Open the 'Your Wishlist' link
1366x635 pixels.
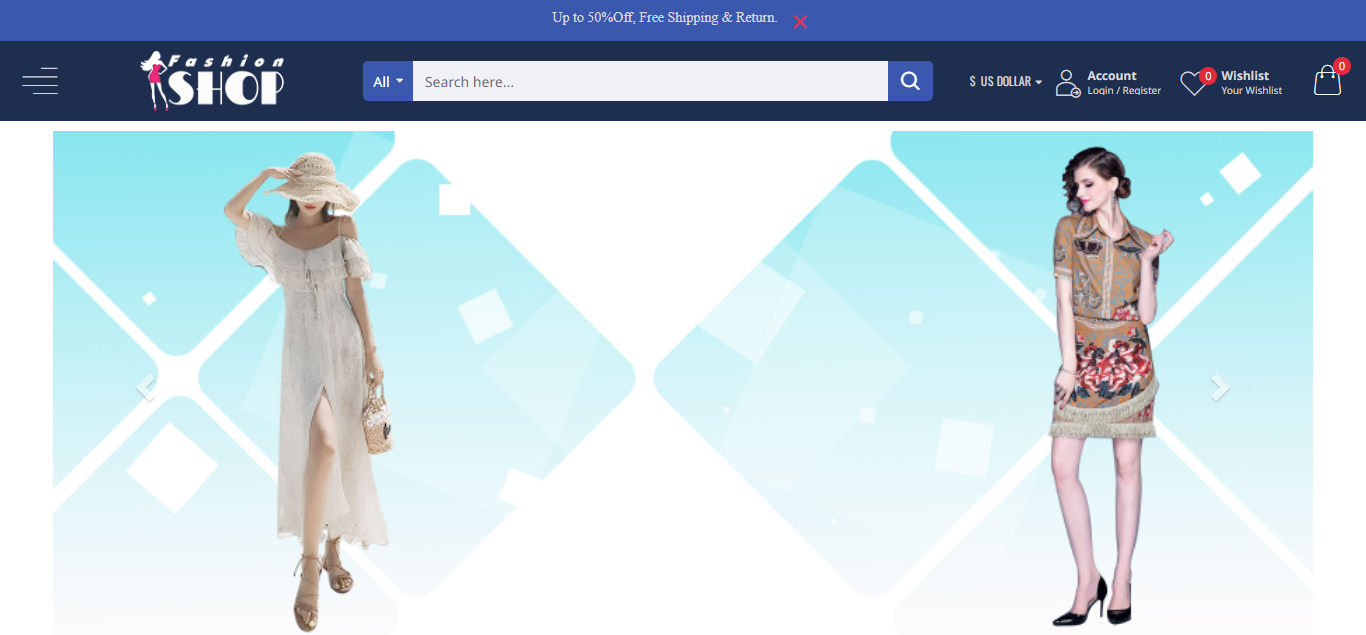[1251, 91]
